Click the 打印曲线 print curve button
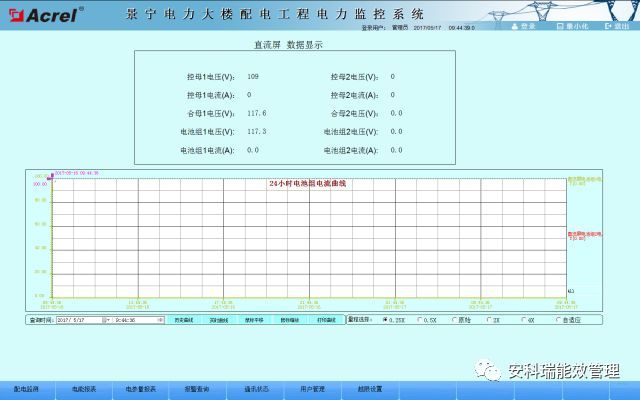The image size is (640, 400). [x=327, y=320]
